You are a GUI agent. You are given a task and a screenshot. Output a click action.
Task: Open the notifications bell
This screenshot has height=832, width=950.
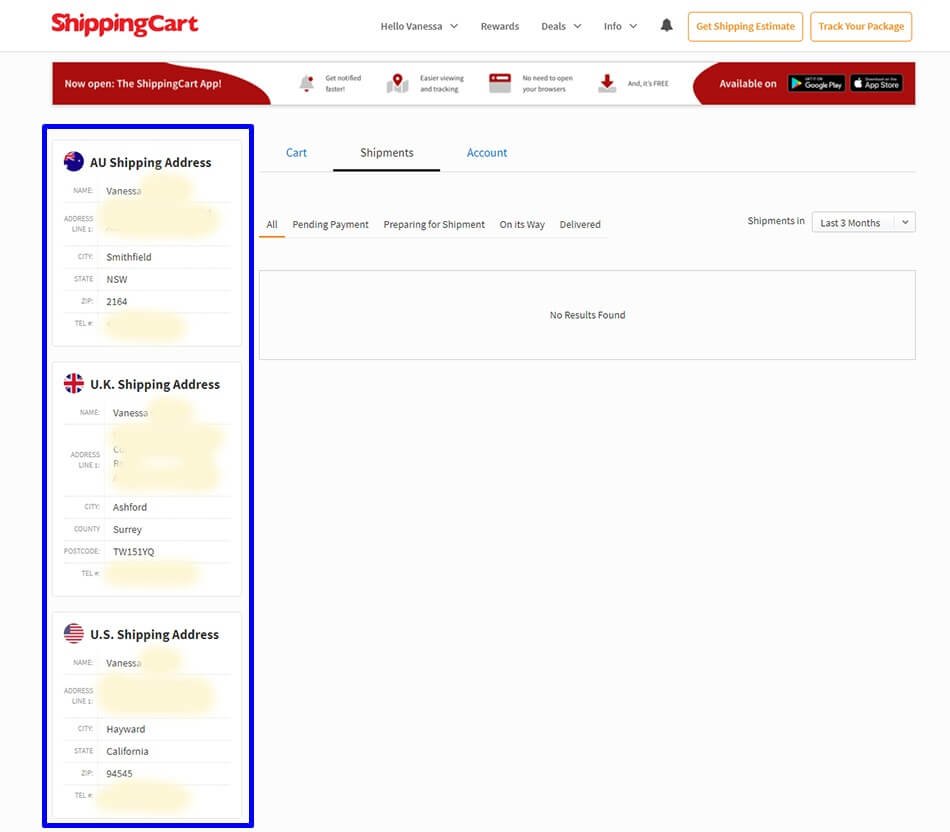point(666,25)
